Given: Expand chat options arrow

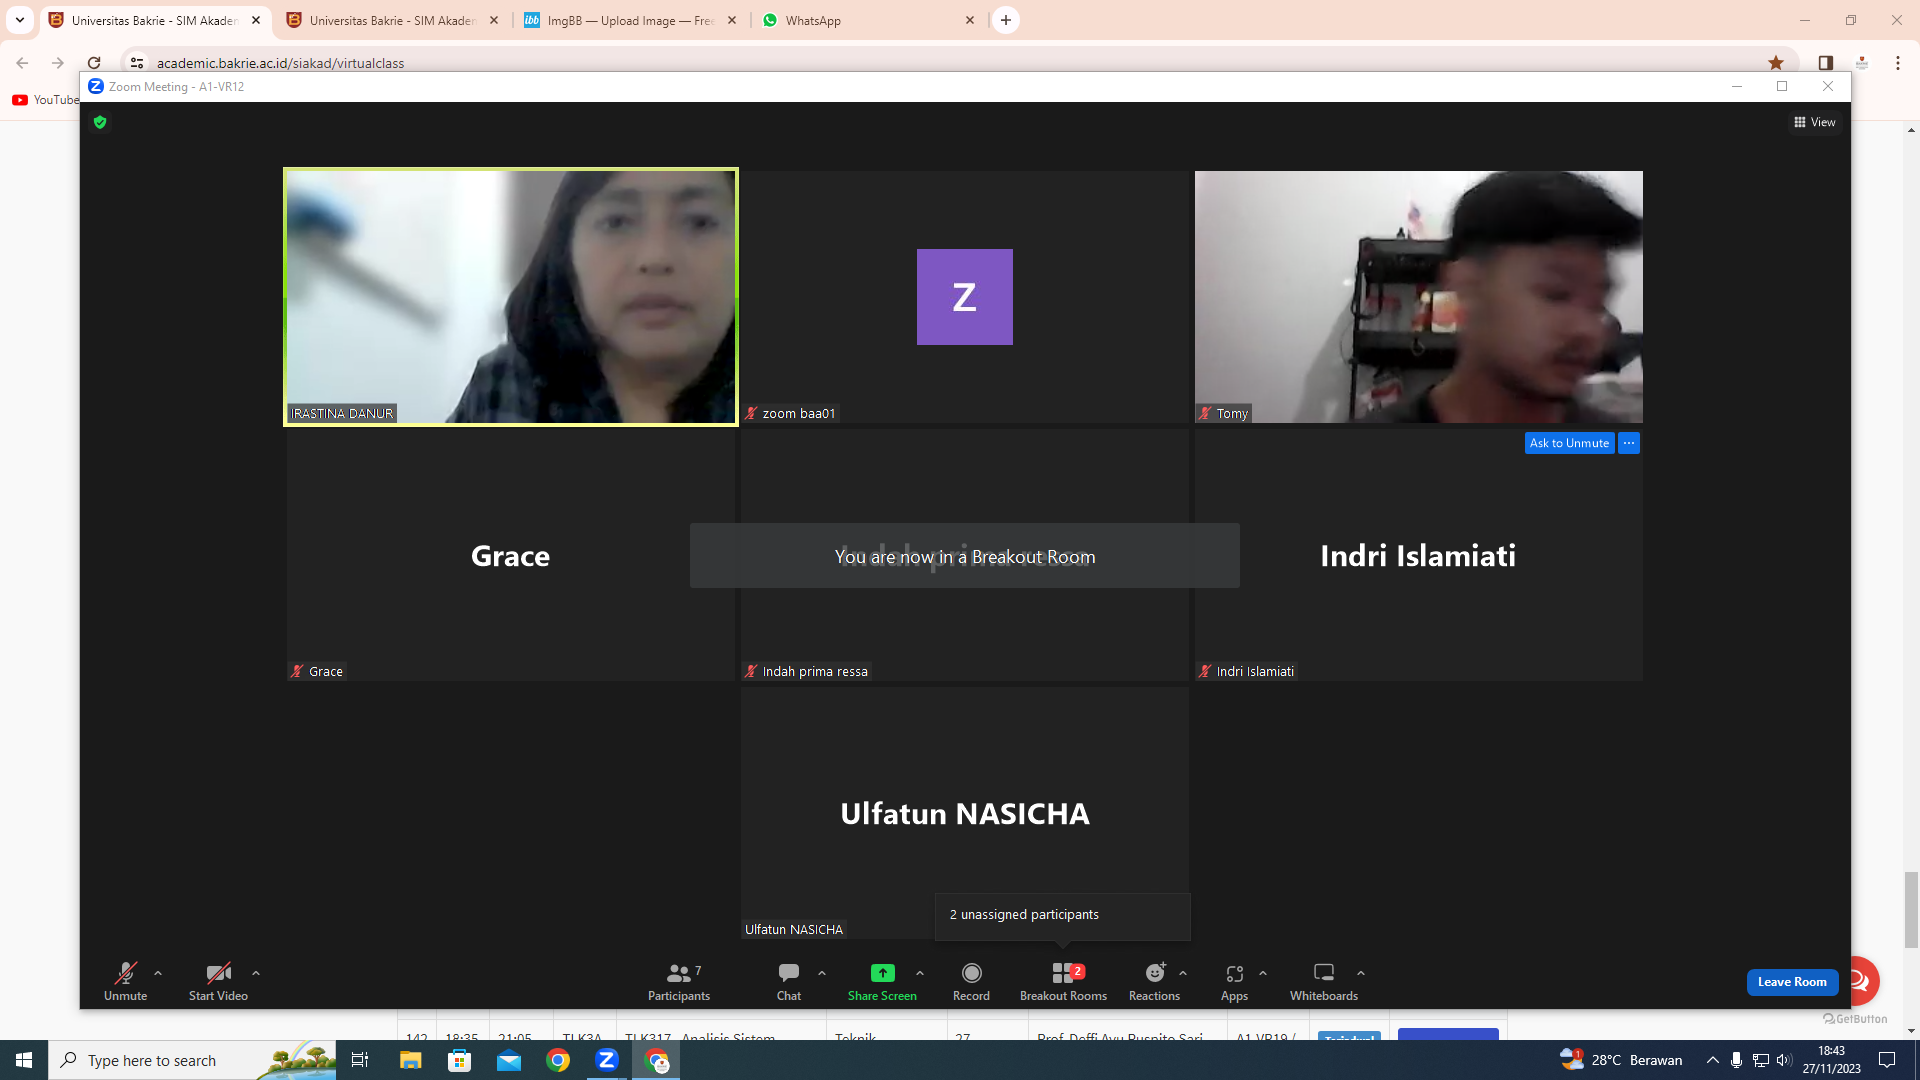Looking at the screenshot, I should 822,973.
